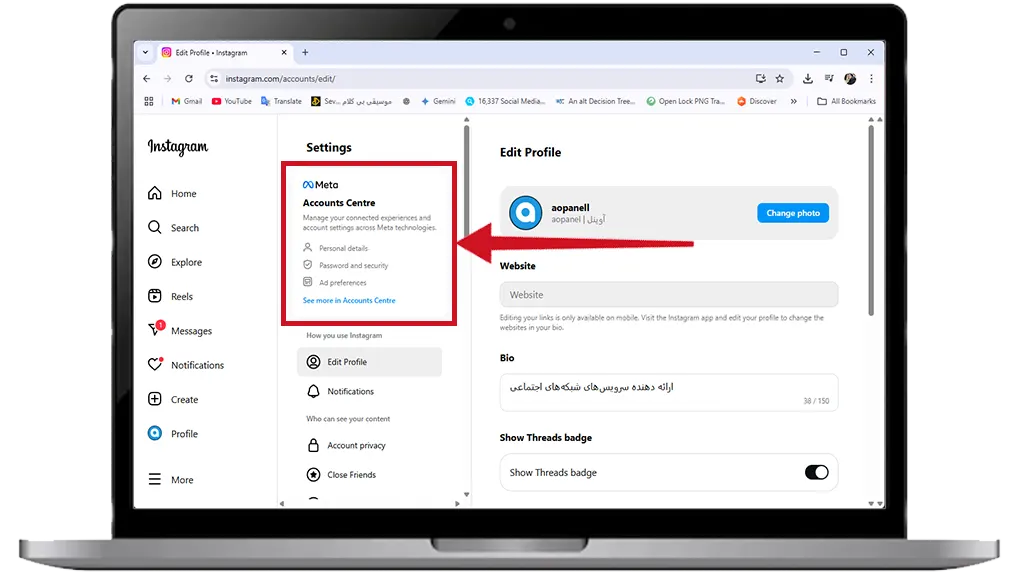Click the Instagram logo
This screenshot has height=576, width=1024.
(x=178, y=146)
